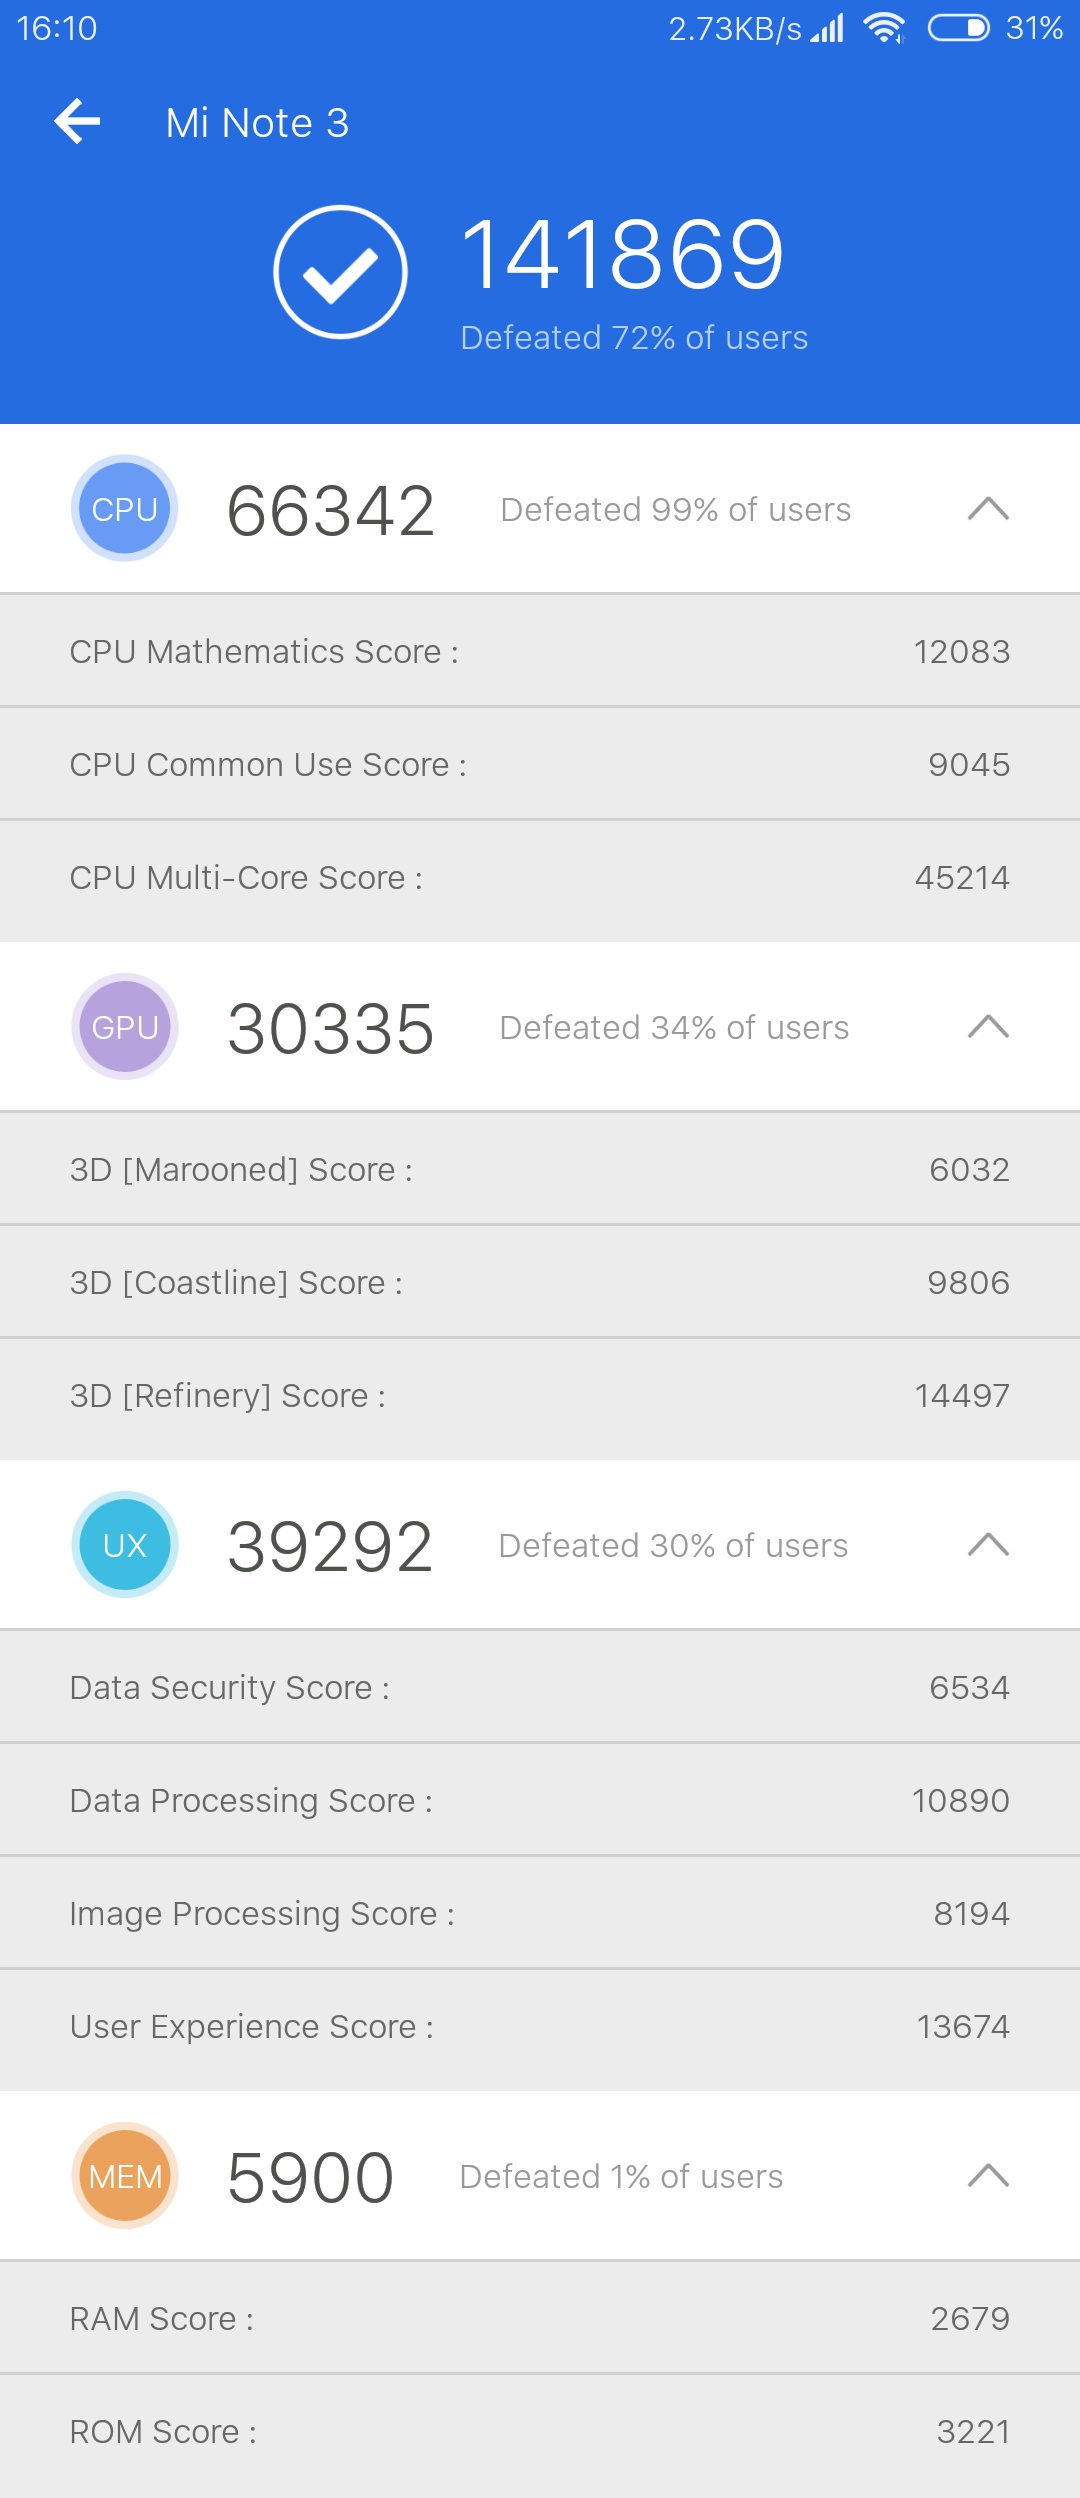The height and width of the screenshot is (2498, 1080).
Task: Collapse the UX score section chevron
Action: pos(989,1545)
